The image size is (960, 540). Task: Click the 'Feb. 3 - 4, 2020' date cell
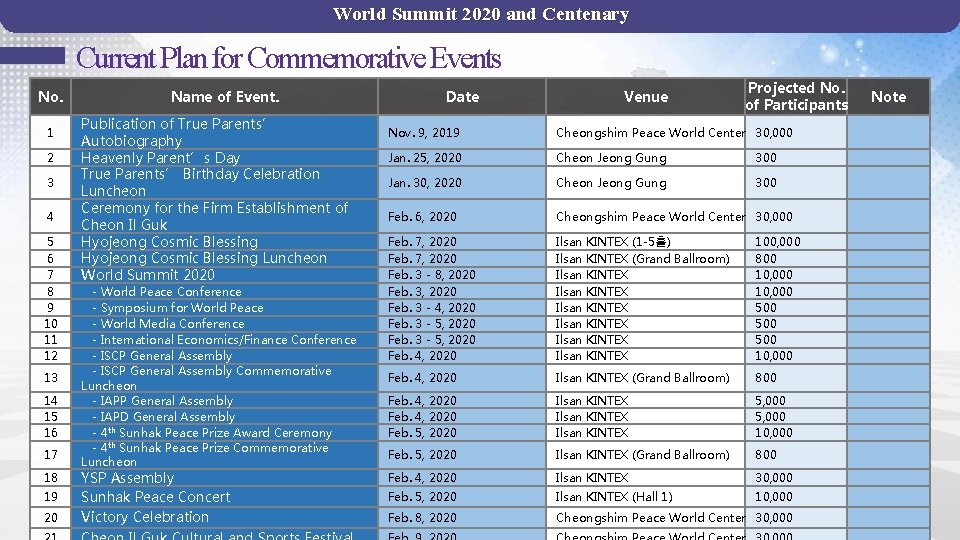point(462,308)
